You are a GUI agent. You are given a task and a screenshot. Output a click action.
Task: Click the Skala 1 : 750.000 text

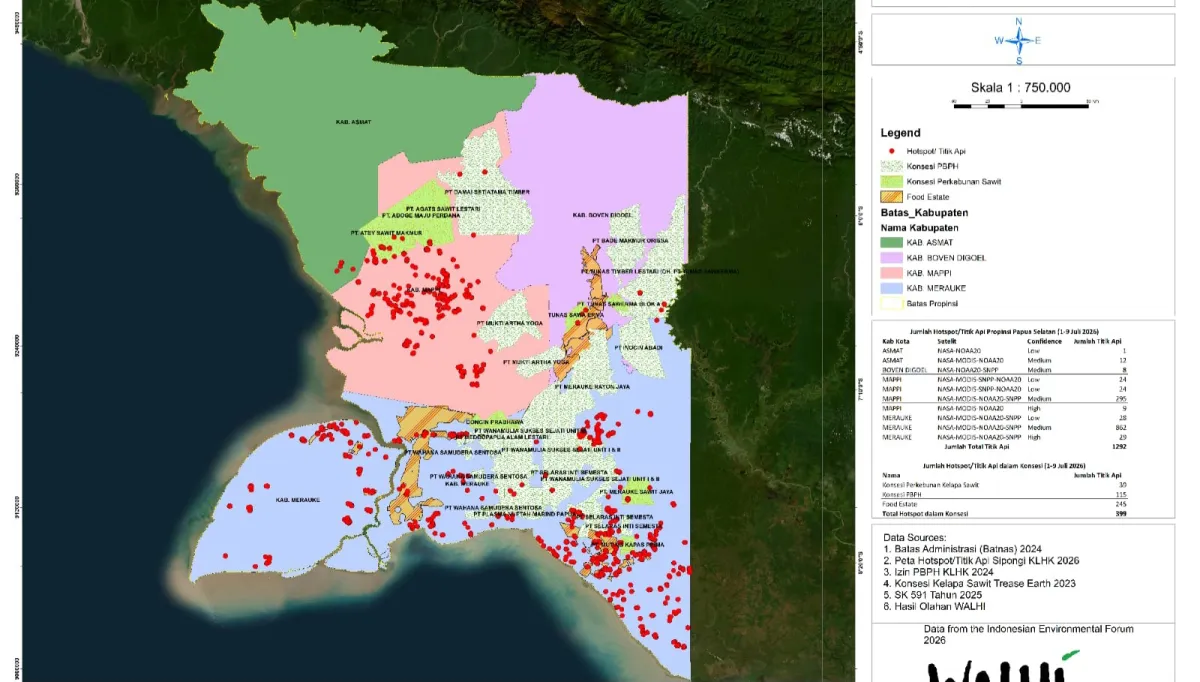tap(1020, 87)
